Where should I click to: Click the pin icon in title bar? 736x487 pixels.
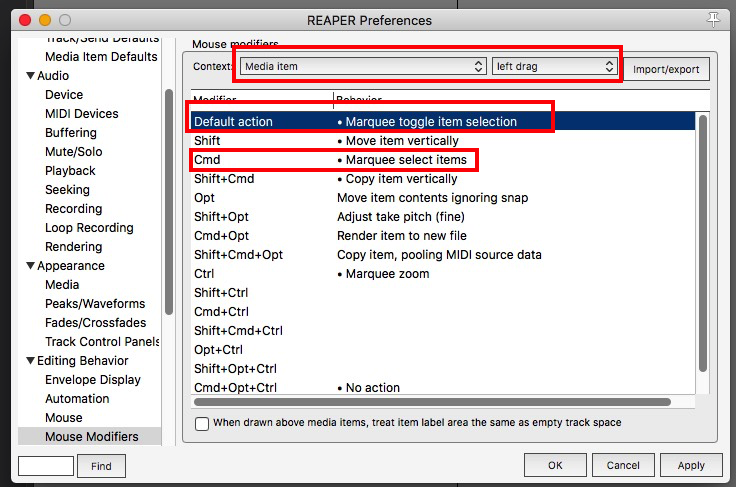pyautogui.click(x=713, y=20)
